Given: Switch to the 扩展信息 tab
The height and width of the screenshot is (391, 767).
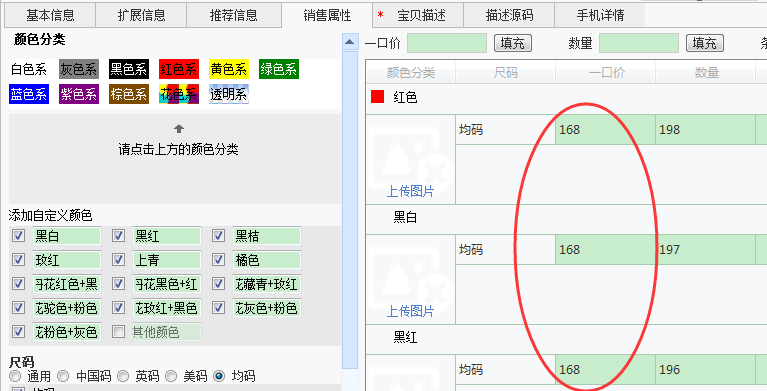Looking at the screenshot, I should click(x=141, y=15).
